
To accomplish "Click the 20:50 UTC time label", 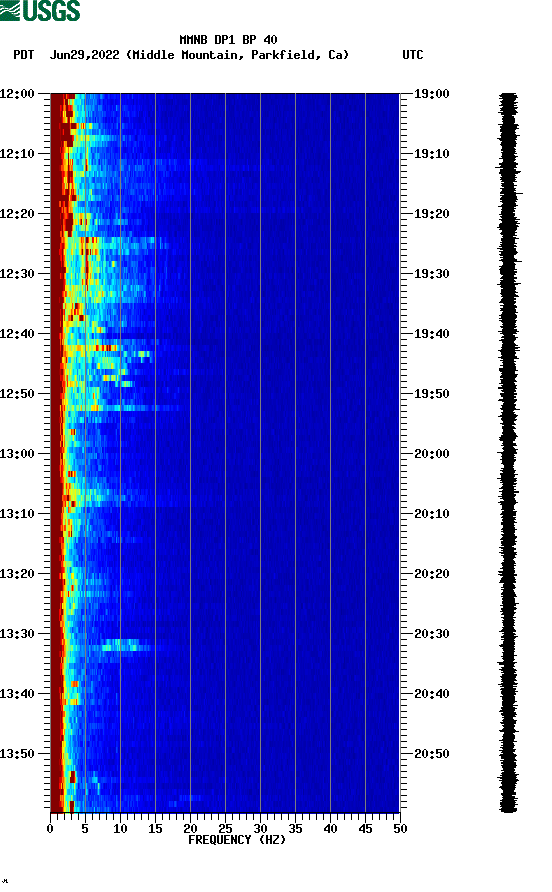I will tap(431, 754).
